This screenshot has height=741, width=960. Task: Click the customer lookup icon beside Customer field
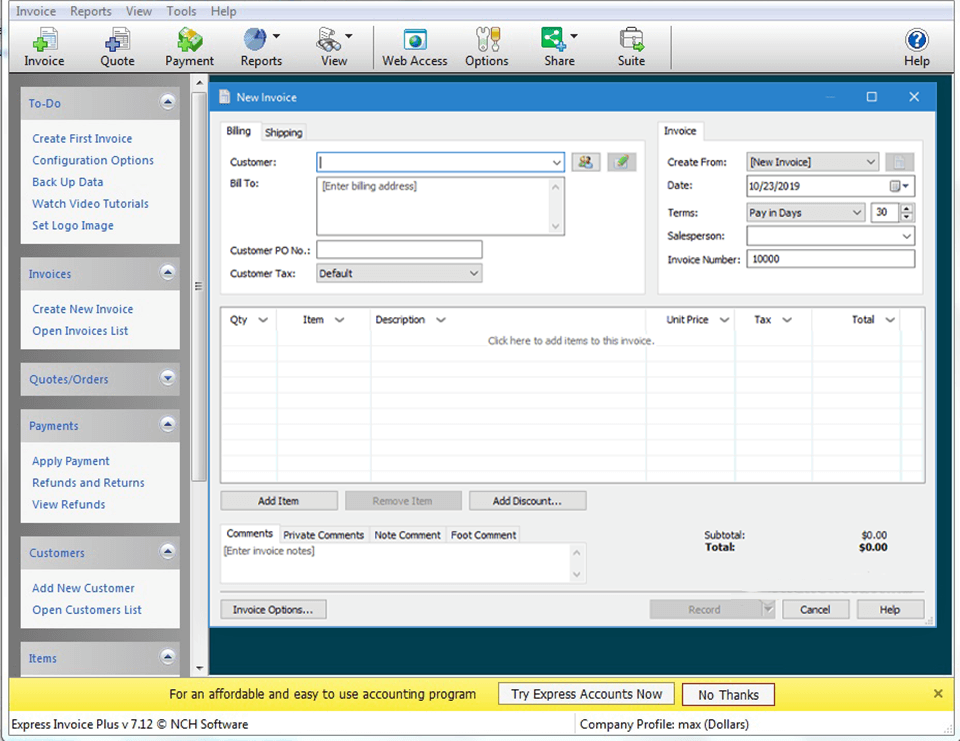click(x=586, y=161)
